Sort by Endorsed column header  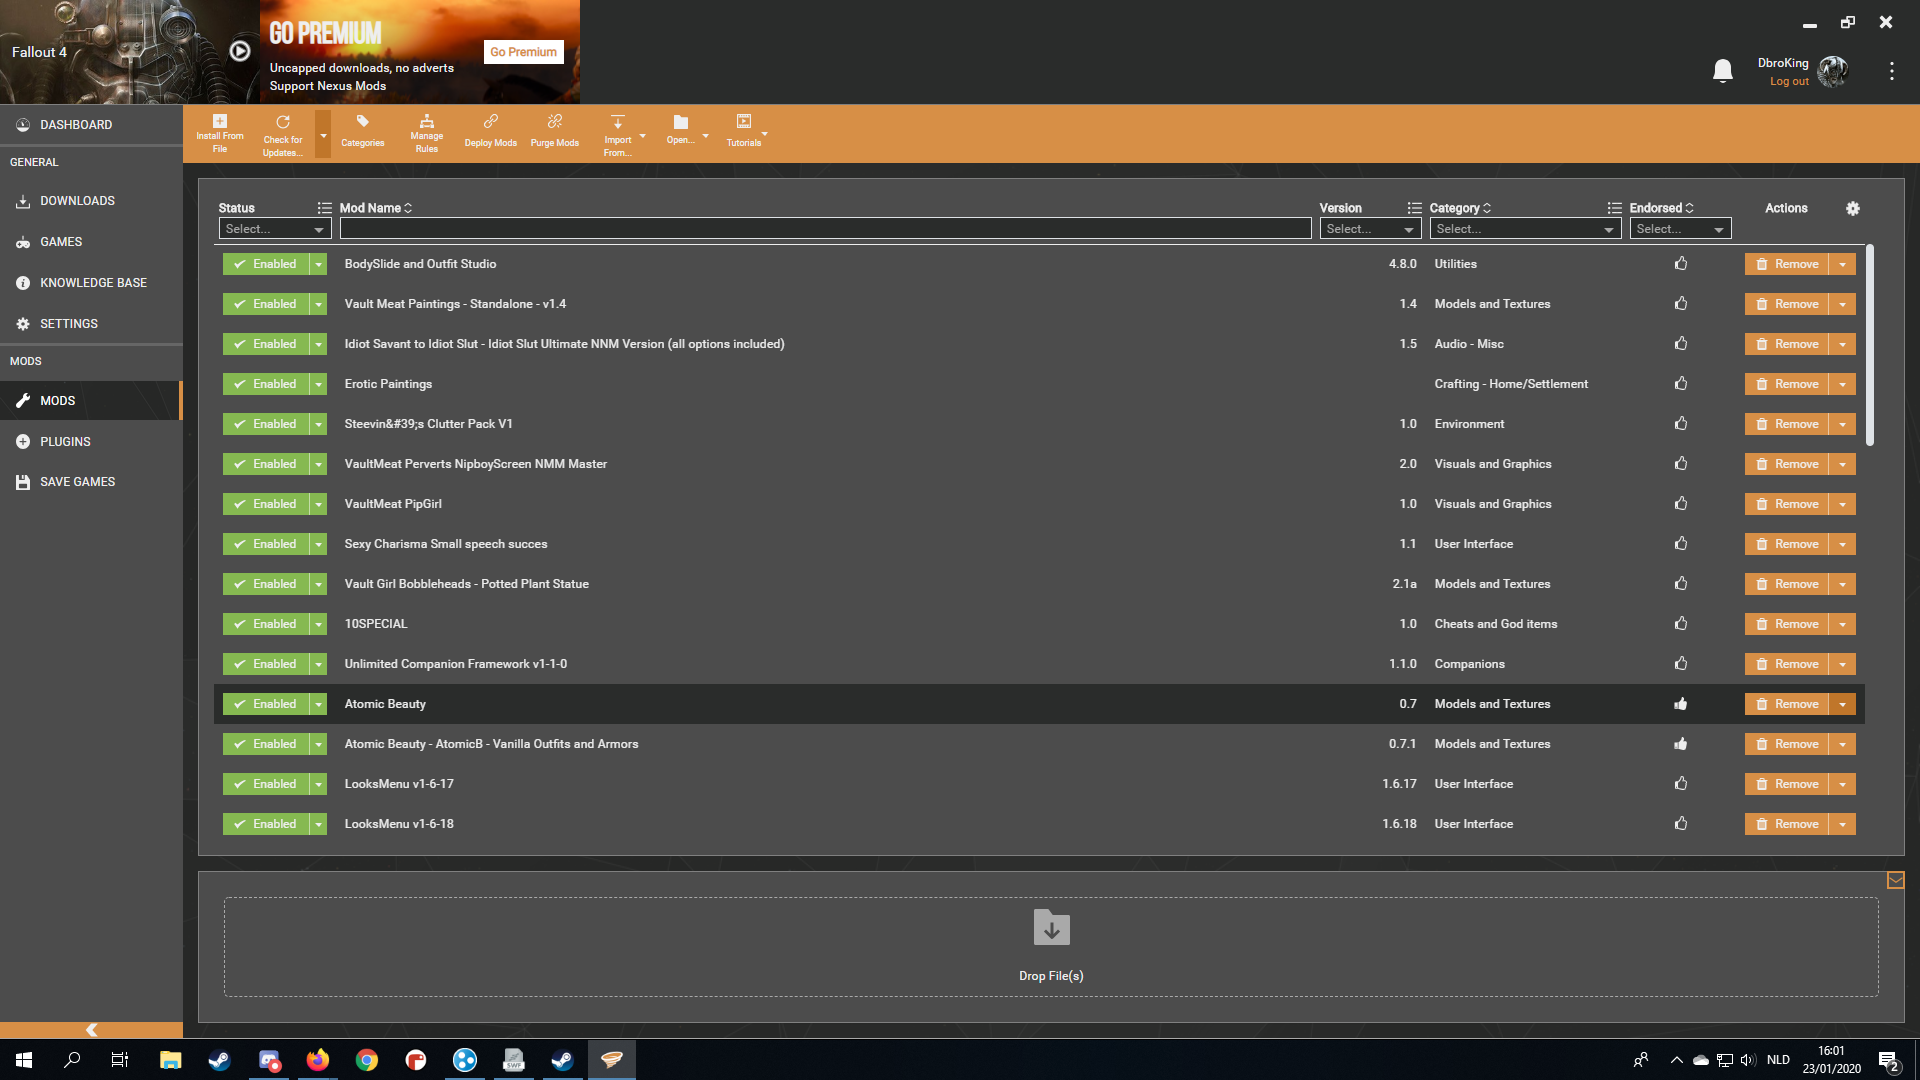point(1661,208)
